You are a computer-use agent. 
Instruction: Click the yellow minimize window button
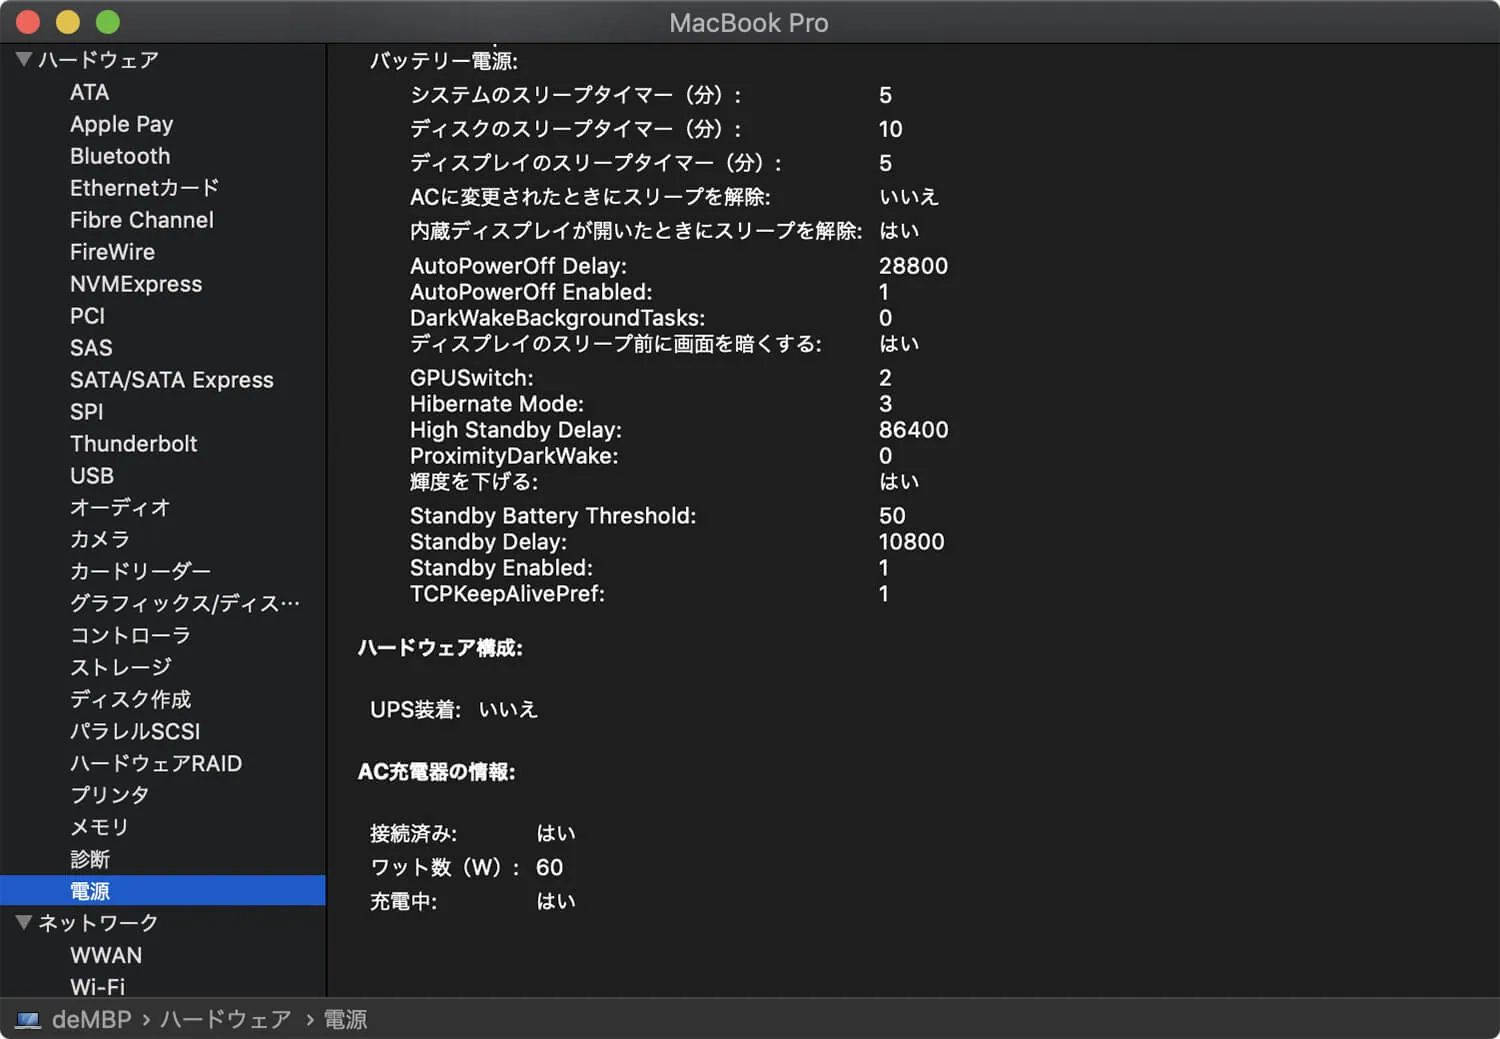(68, 22)
